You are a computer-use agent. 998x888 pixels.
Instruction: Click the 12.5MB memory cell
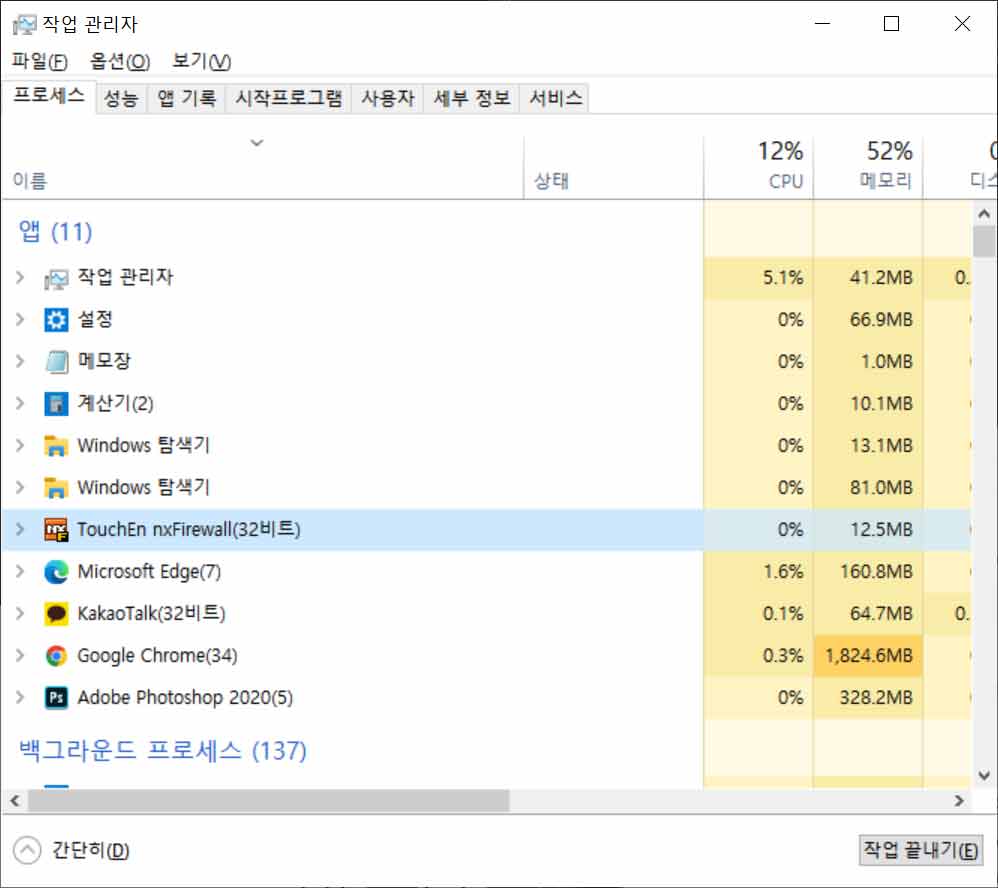[868, 530]
